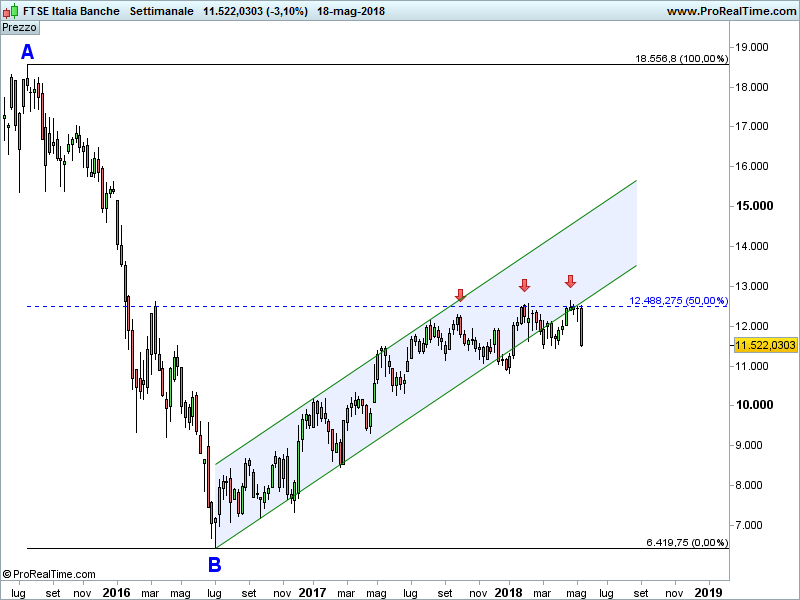Click the 2018 year label on the time axis

coord(509,592)
